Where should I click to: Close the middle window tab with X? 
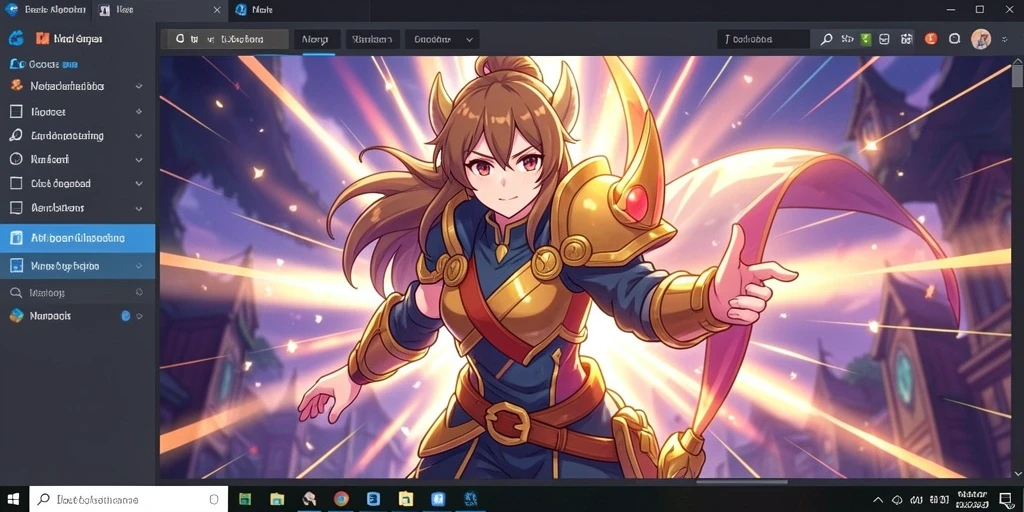(x=217, y=10)
